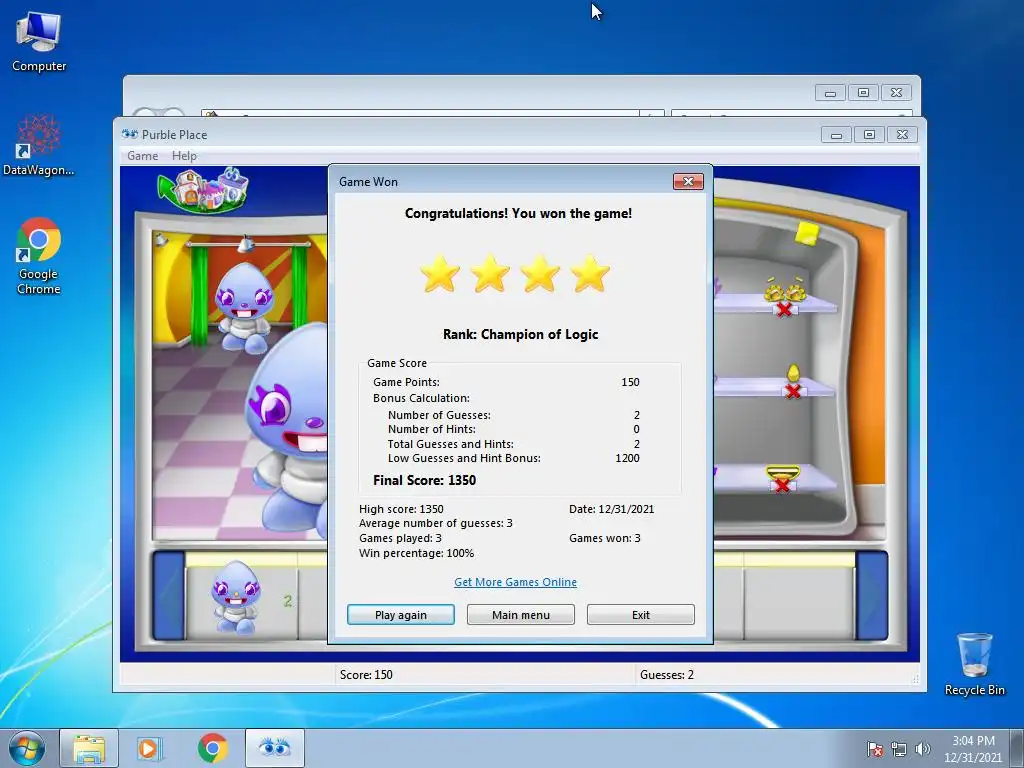
Task: Click the Main menu button
Action: (x=520, y=615)
